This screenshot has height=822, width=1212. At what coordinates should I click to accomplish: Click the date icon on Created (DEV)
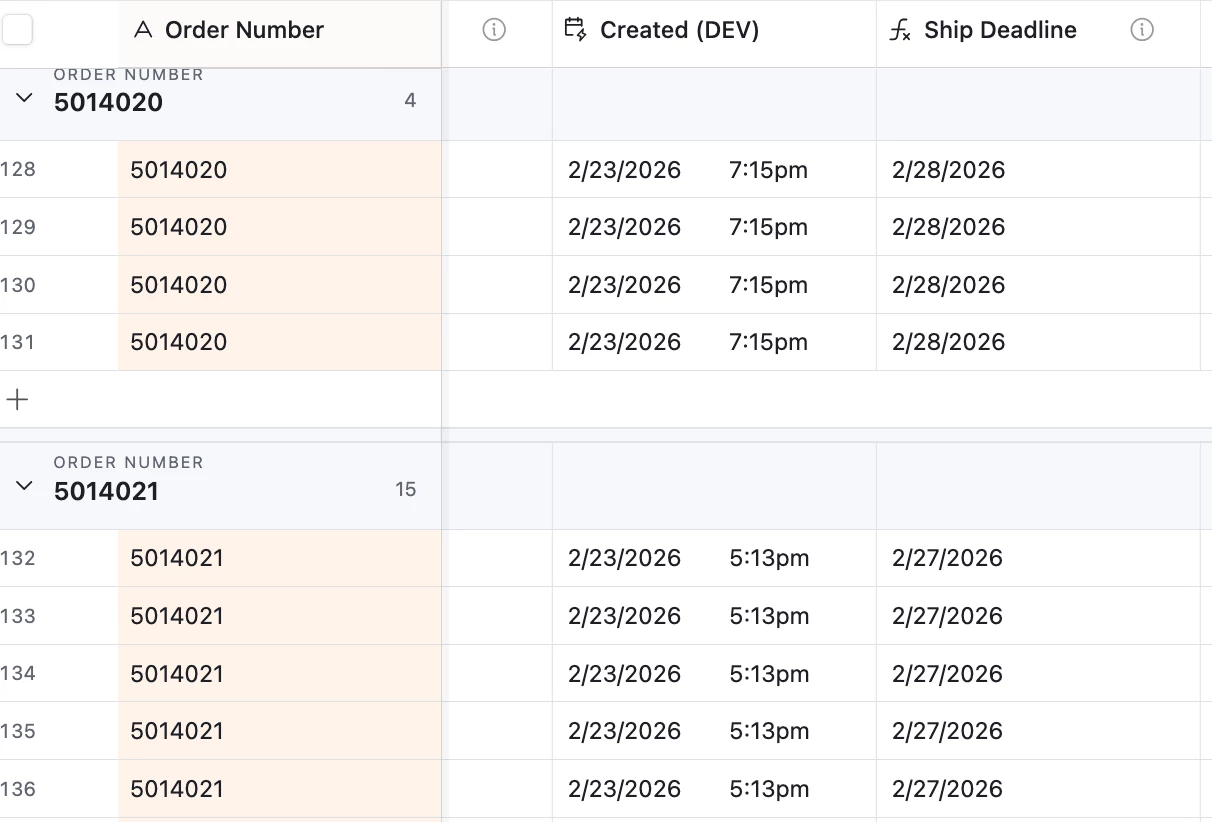[575, 30]
